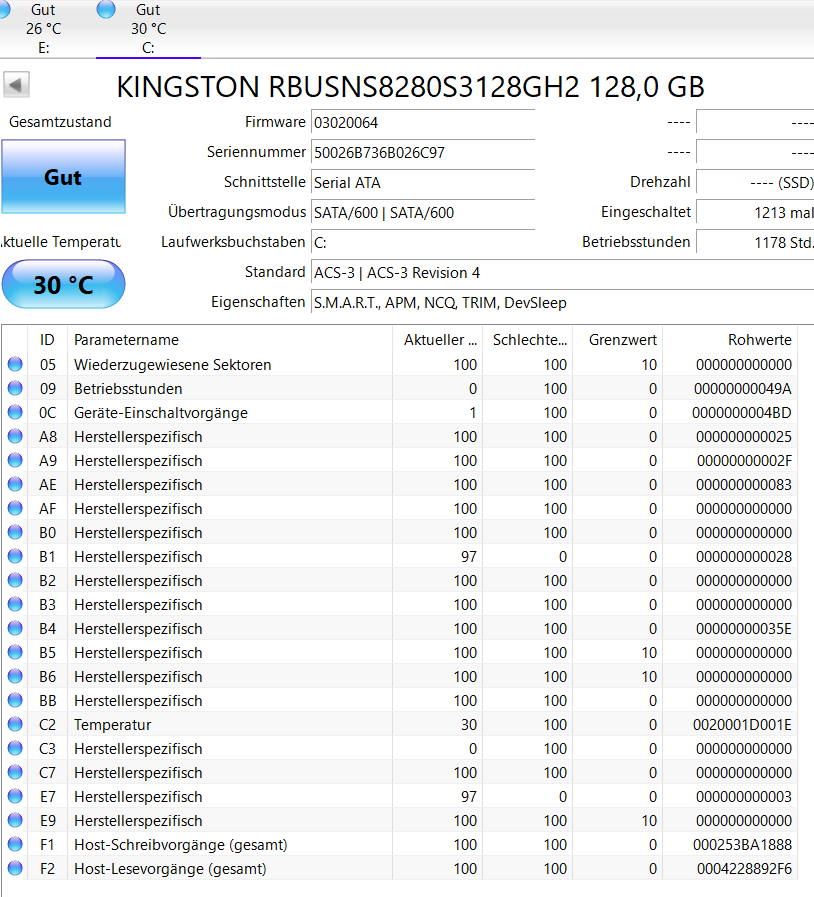The height and width of the screenshot is (897, 814).
Task: Click status dot of row E9
Action: tap(15, 820)
